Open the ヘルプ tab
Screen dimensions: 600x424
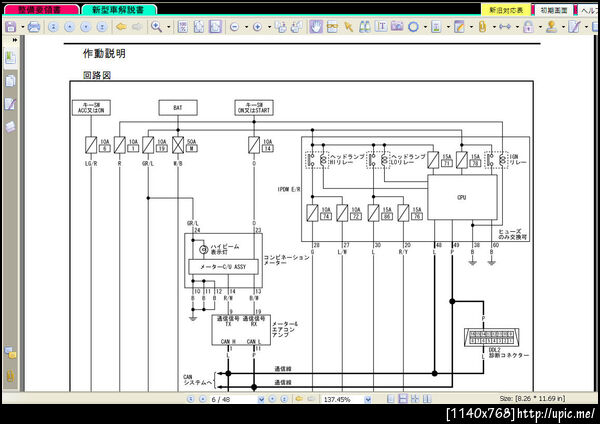pos(589,10)
